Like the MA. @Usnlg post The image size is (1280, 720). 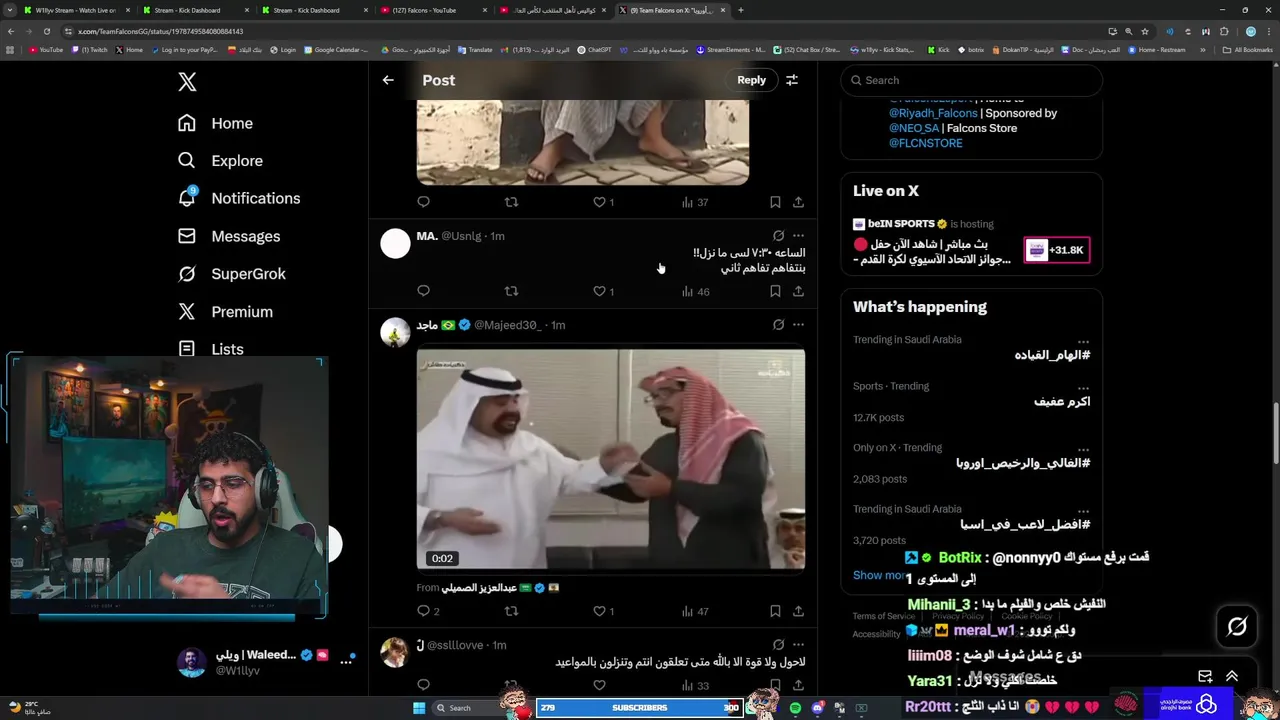click(603, 291)
